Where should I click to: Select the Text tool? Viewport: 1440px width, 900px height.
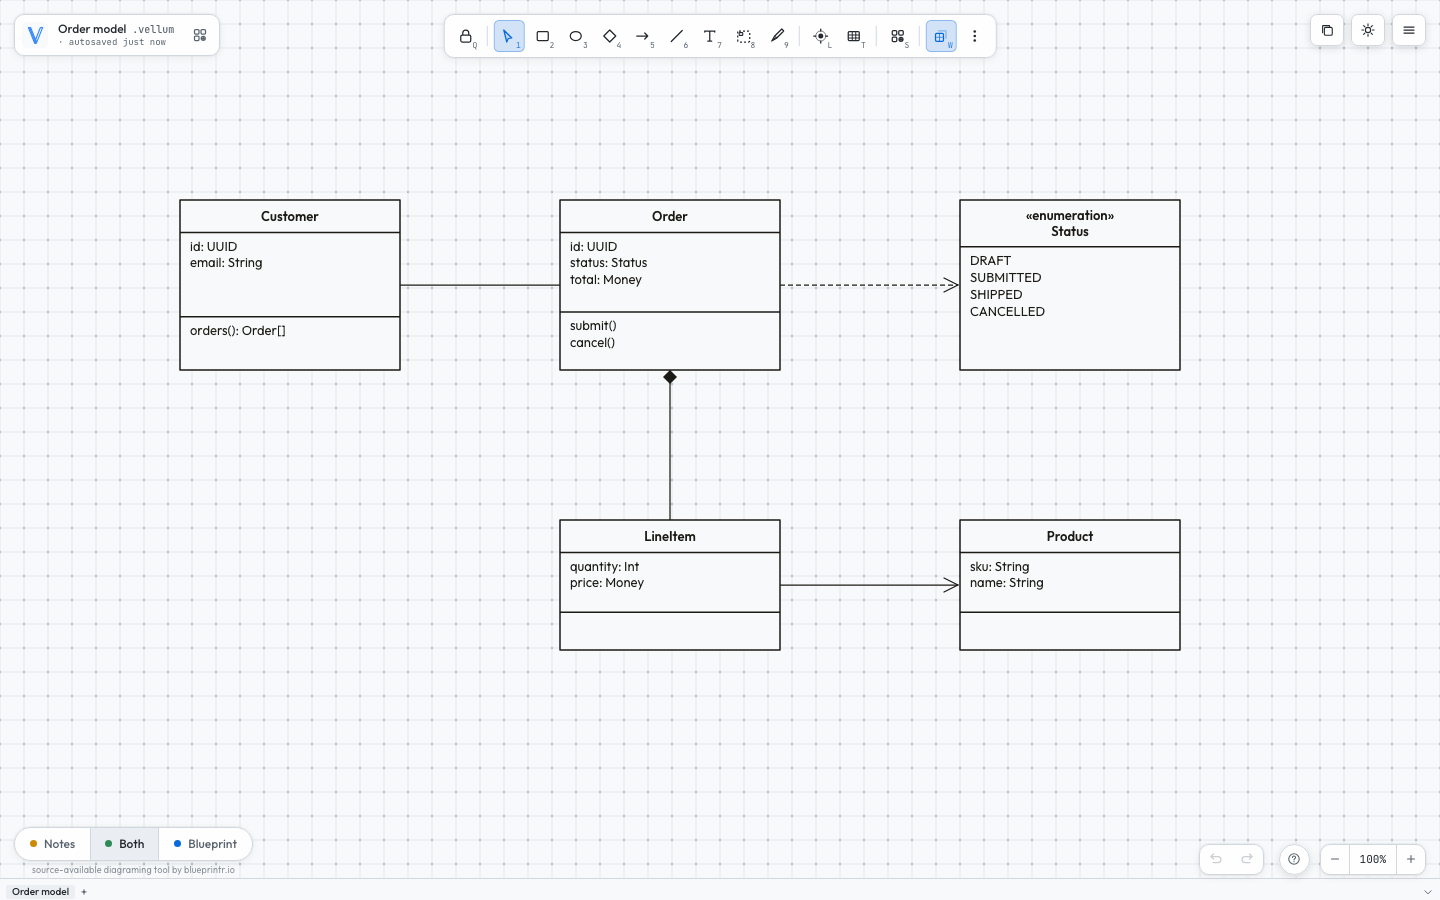(710, 37)
